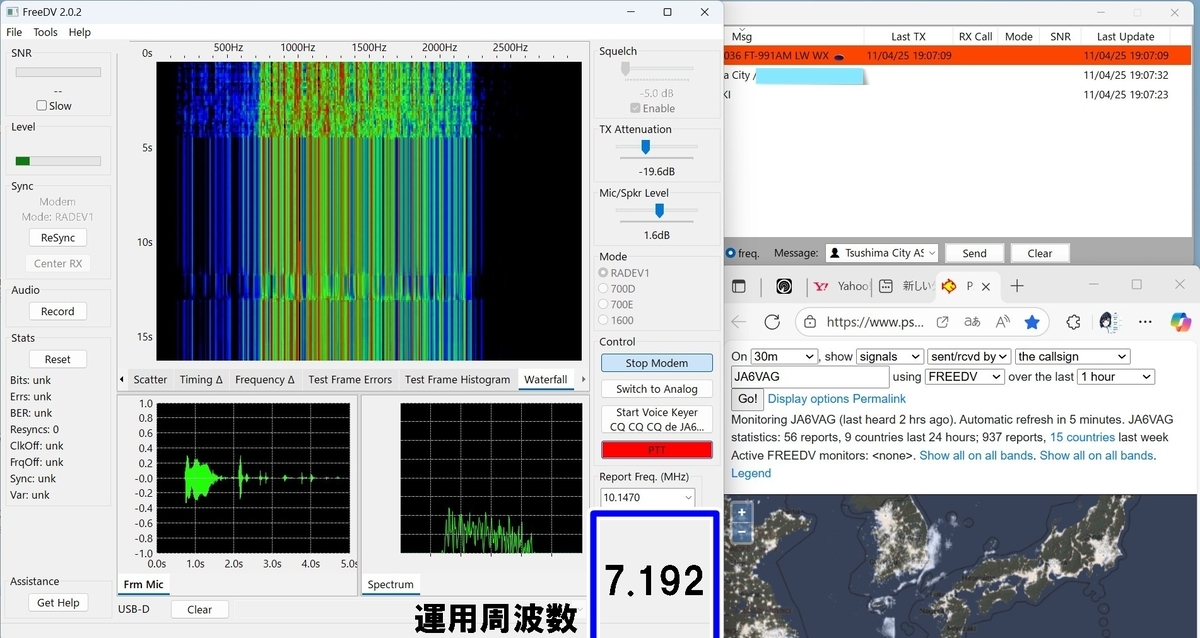Start read aloud from the address bar
The width and height of the screenshot is (1200, 638).
click(1003, 322)
